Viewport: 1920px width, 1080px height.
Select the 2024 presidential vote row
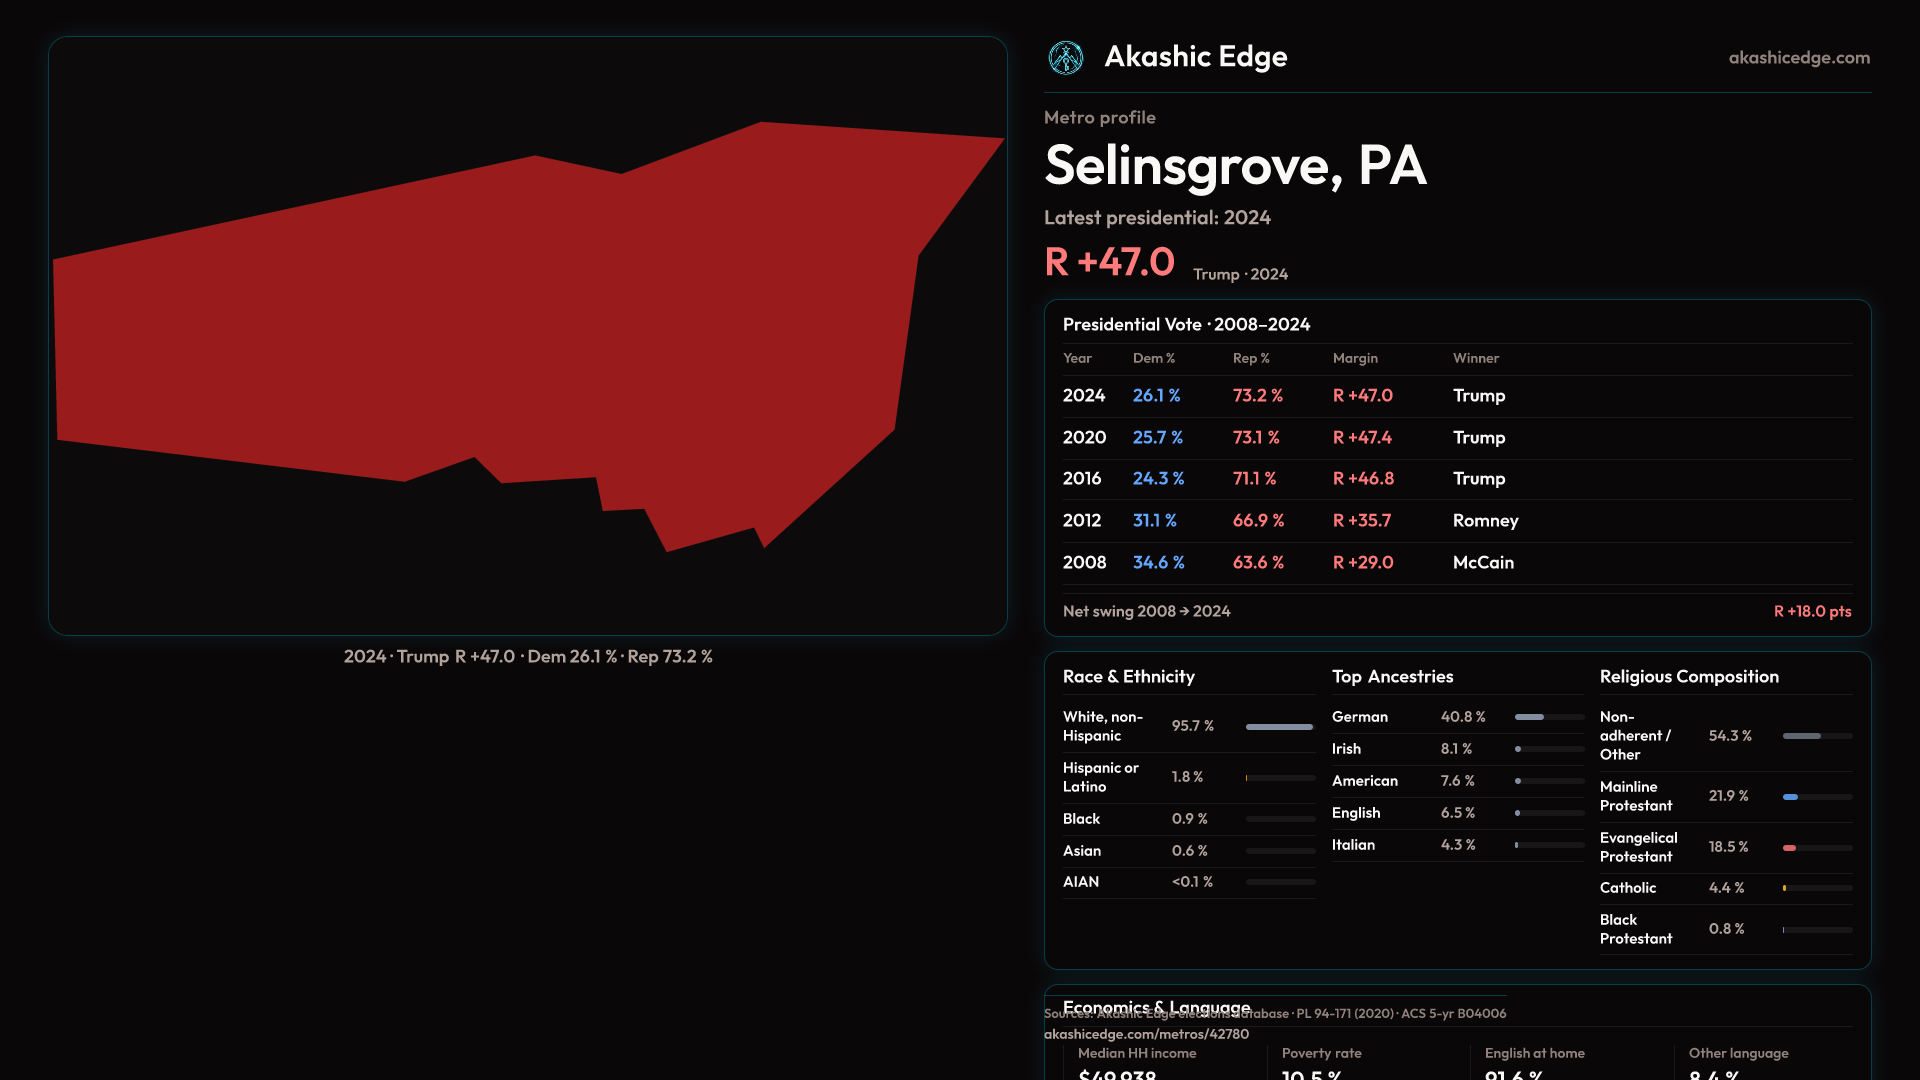point(1456,396)
